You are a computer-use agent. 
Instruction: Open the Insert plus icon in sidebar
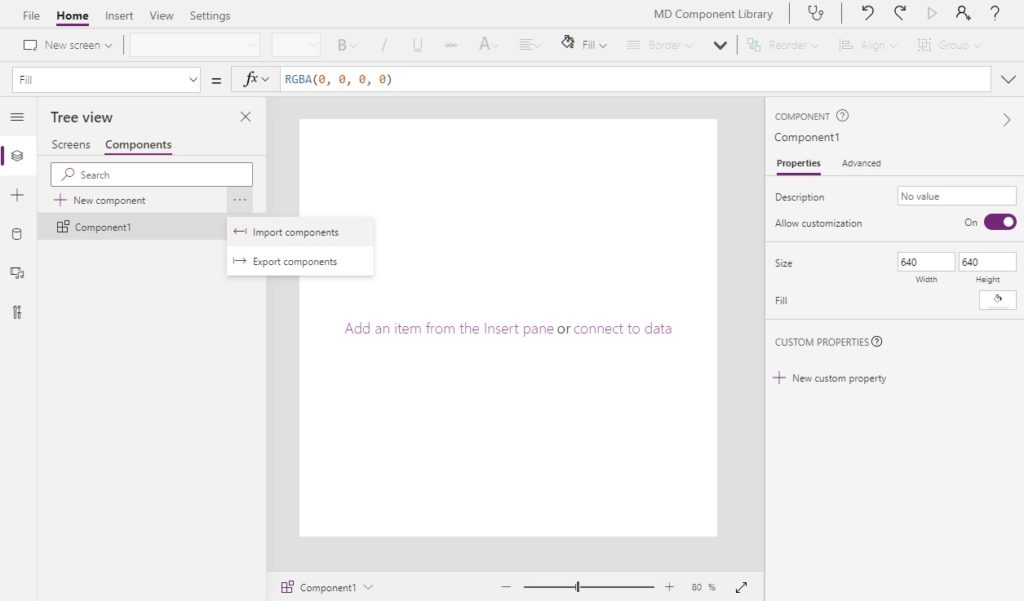pyautogui.click(x=17, y=195)
